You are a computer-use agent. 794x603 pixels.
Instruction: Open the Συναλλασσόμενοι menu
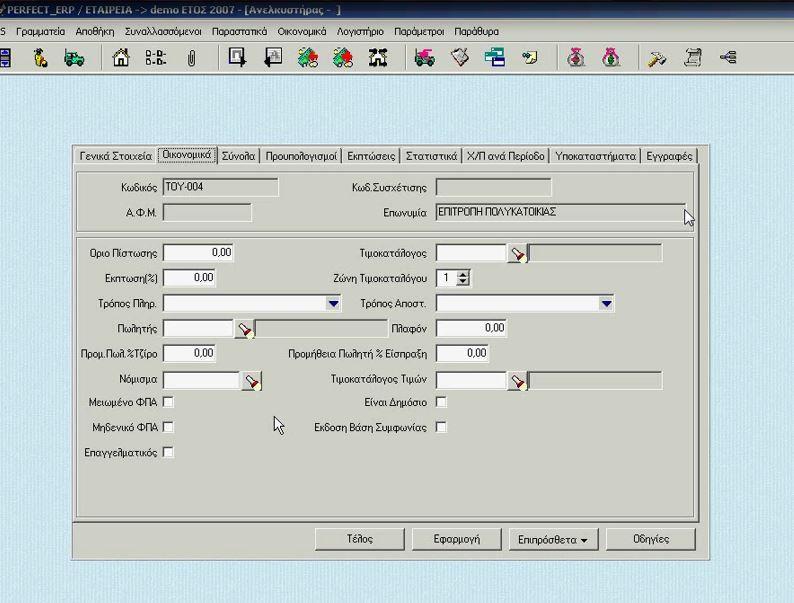tap(163, 31)
